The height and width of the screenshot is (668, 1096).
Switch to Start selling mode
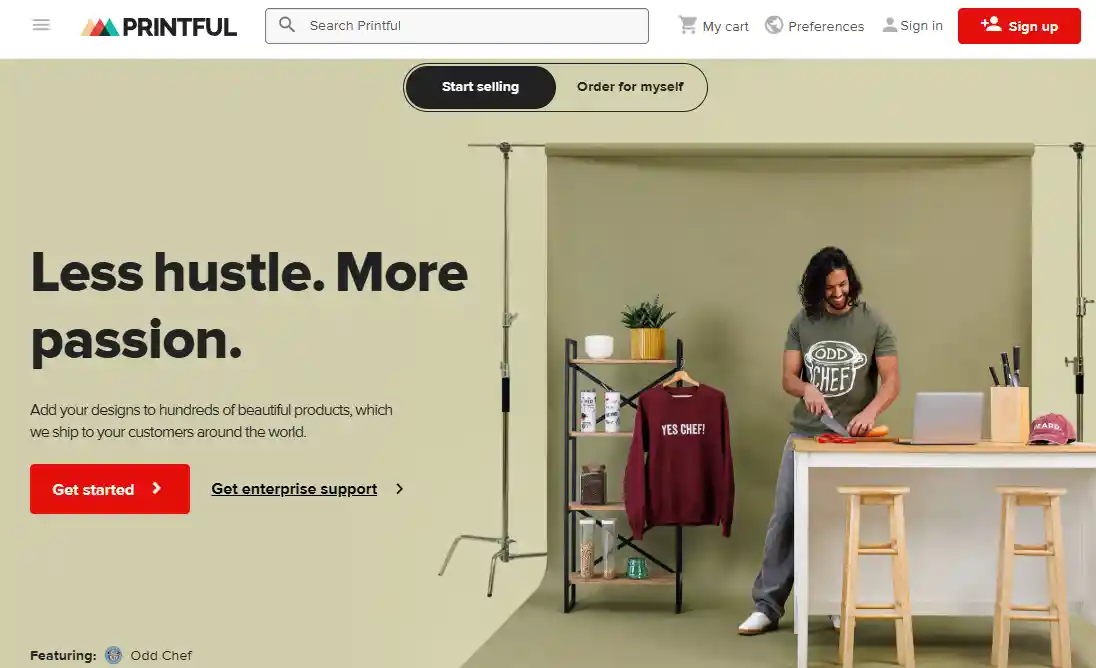[x=480, y=87]
